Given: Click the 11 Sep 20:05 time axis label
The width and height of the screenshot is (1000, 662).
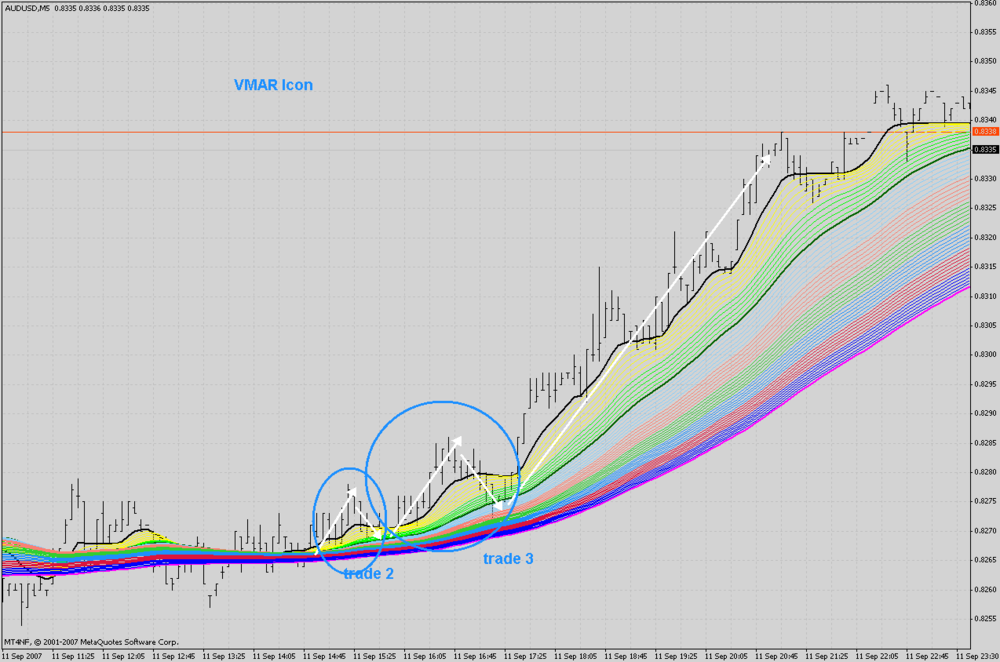Looking at the screenshot, I should 725,656.
